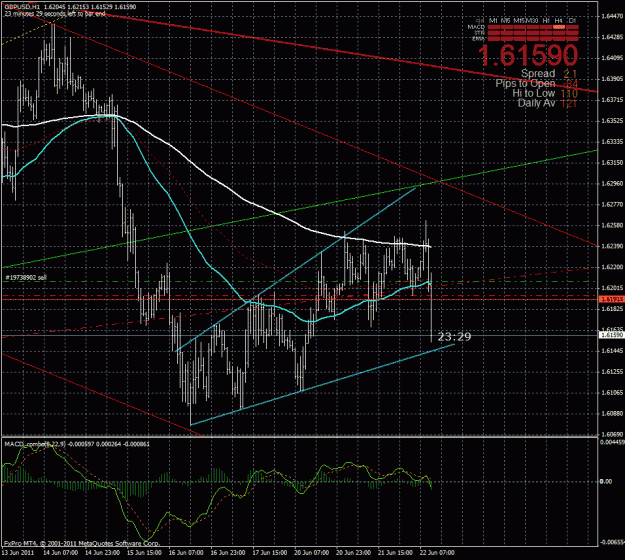Click the MACD row label in dashboard
The height and width of the screenshot is (560, 625).
(476, 27)
